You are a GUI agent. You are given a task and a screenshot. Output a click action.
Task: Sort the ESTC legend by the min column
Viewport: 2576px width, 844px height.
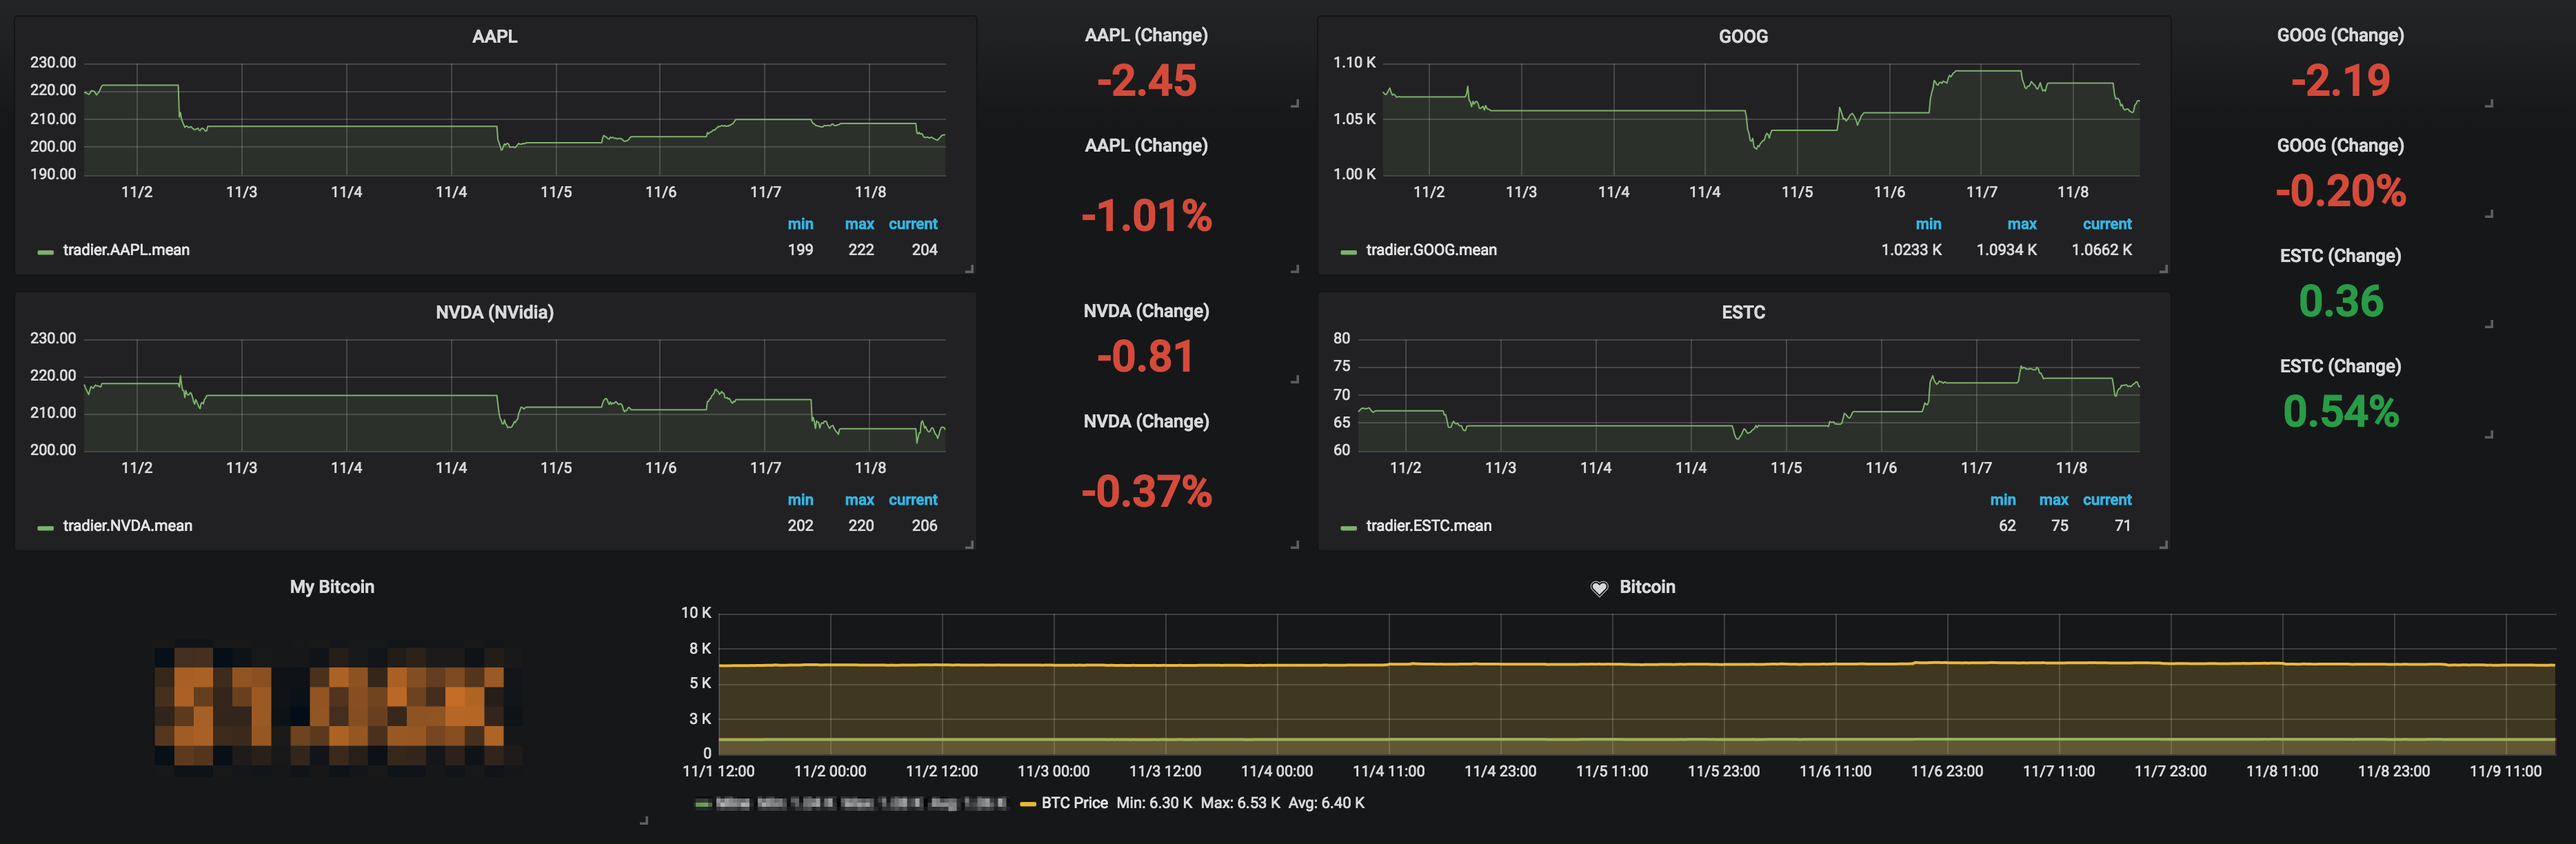tap(2002, 500)
